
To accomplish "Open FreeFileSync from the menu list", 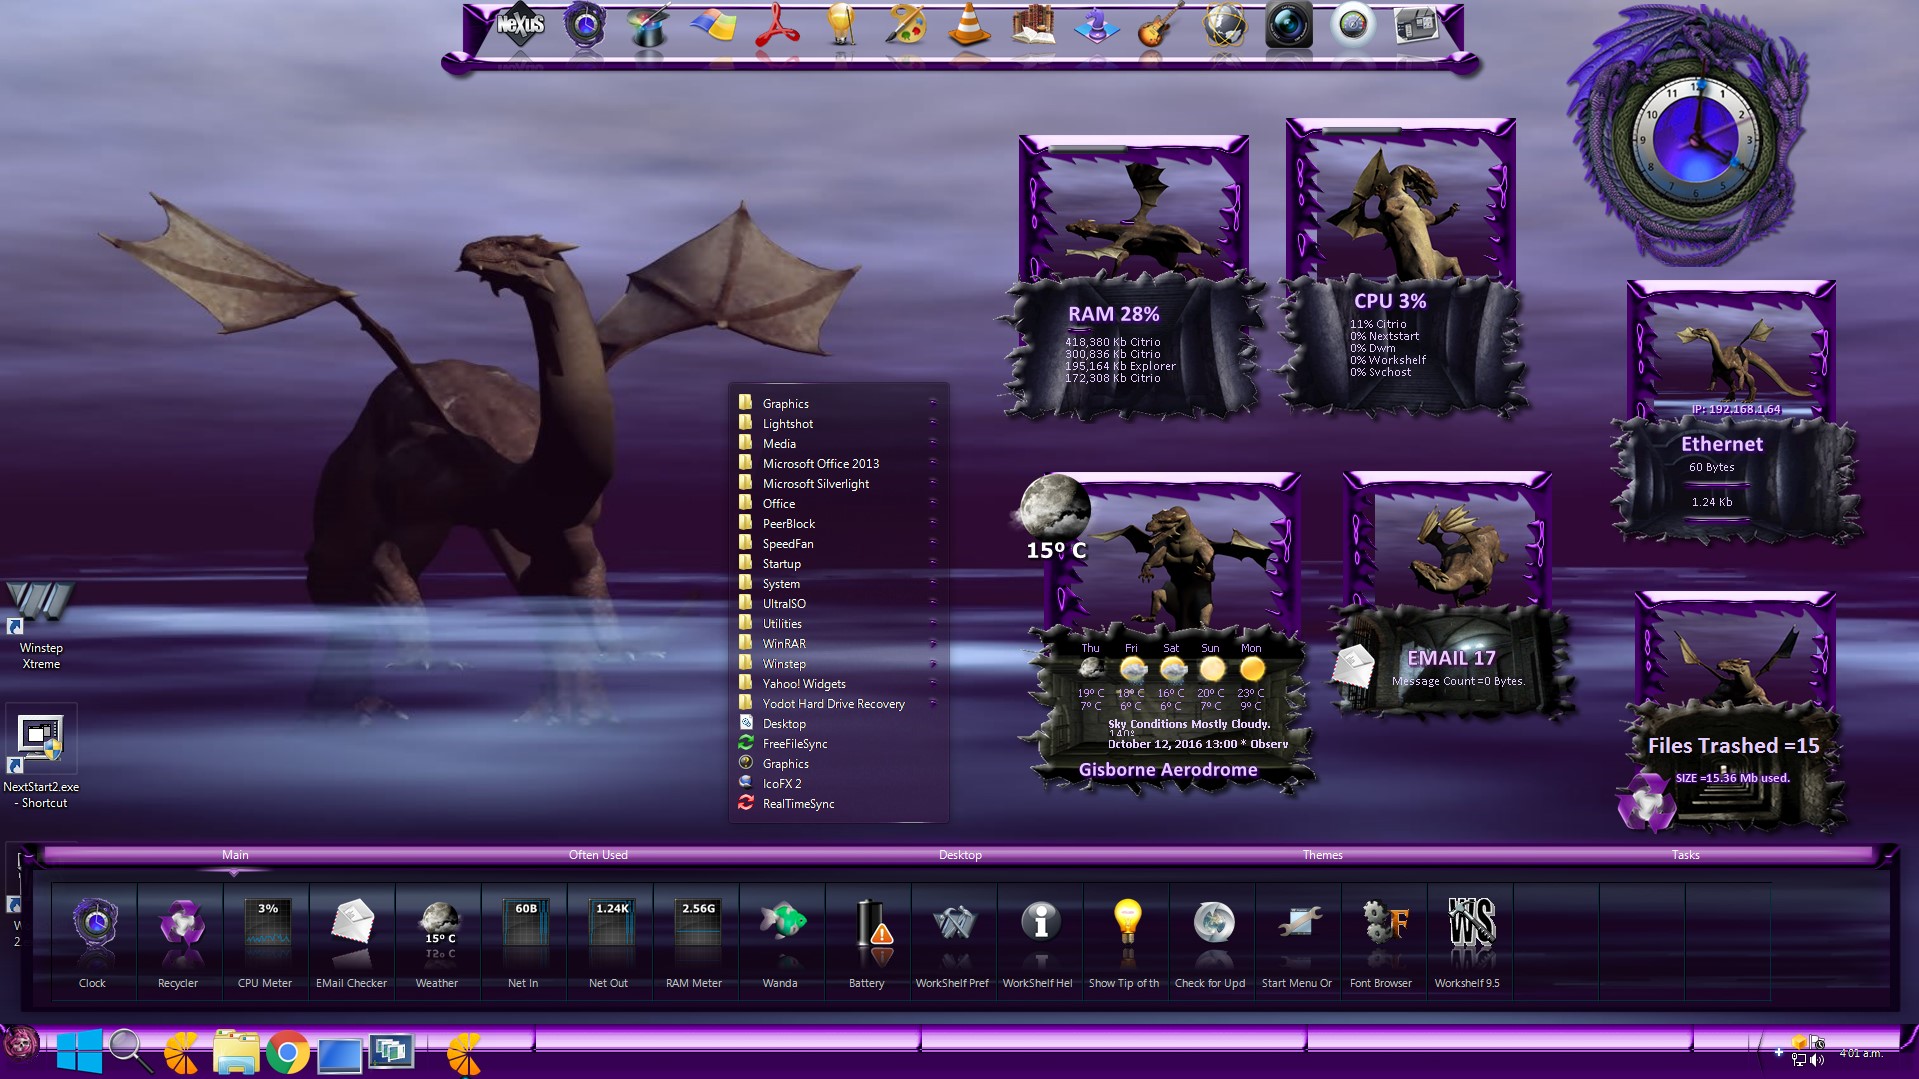I will [795, 744].
